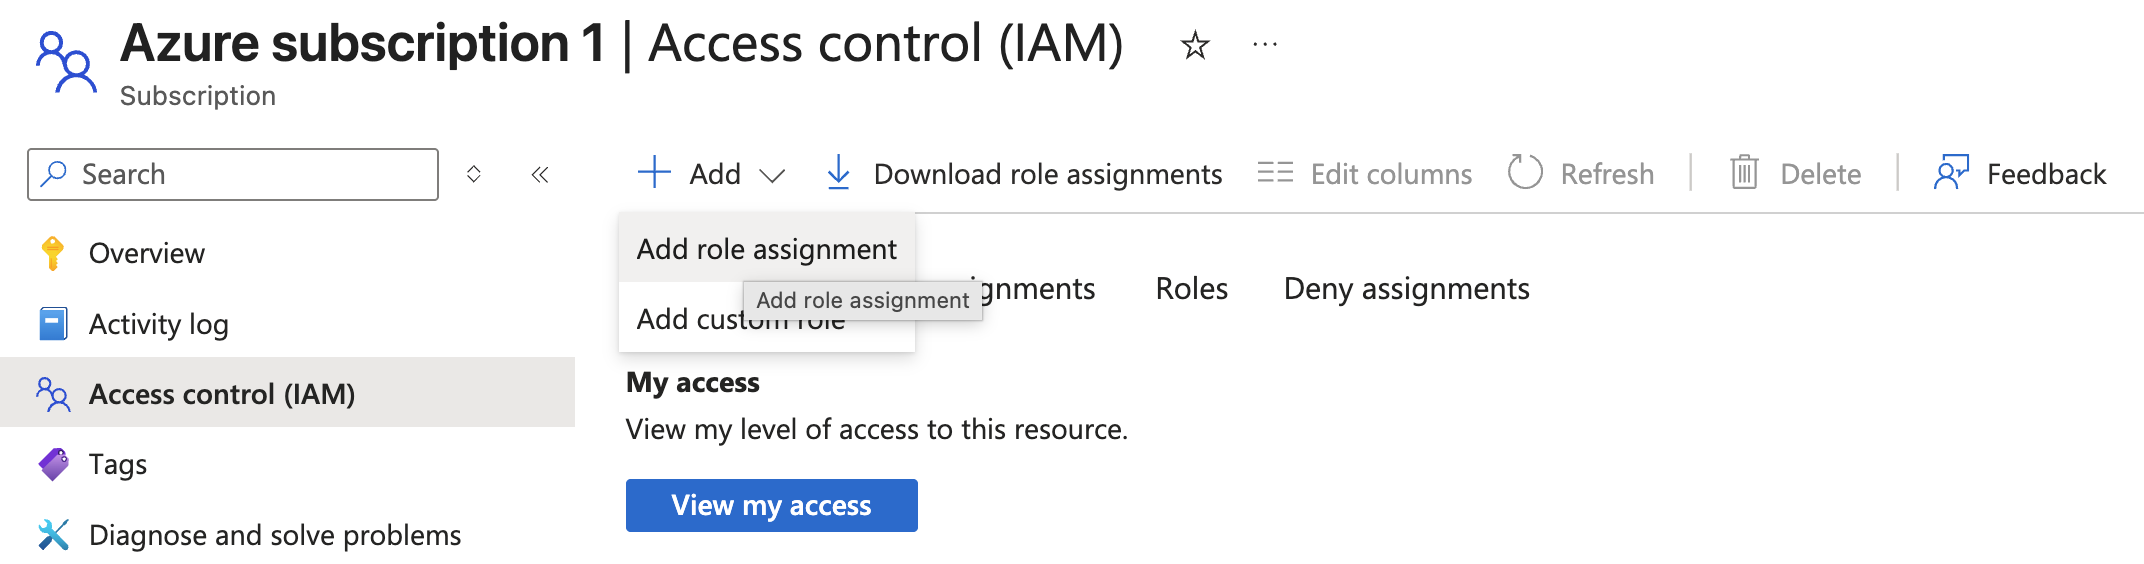Select Add custom role menu item
Image resolution: width=2144 pixels, height=564 pixels.
pos(767,319)
